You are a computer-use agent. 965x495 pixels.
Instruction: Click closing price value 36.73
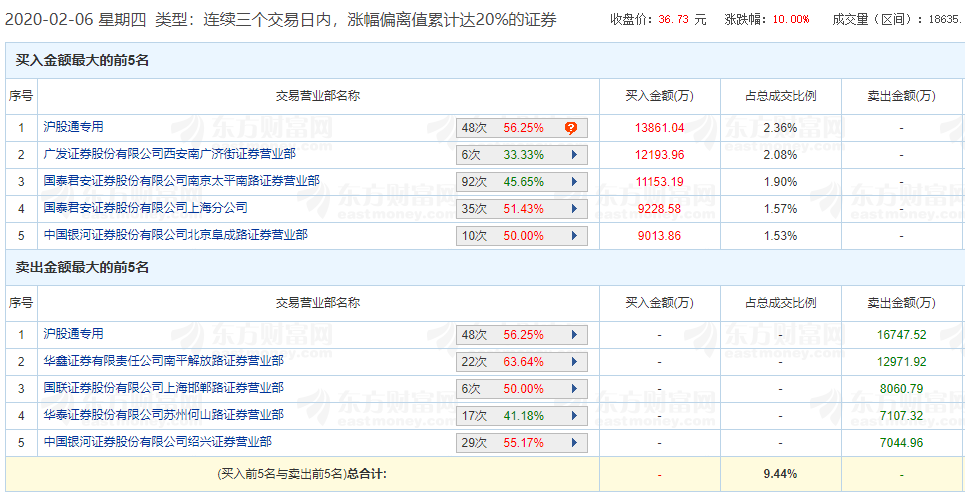tap(675, 19)
